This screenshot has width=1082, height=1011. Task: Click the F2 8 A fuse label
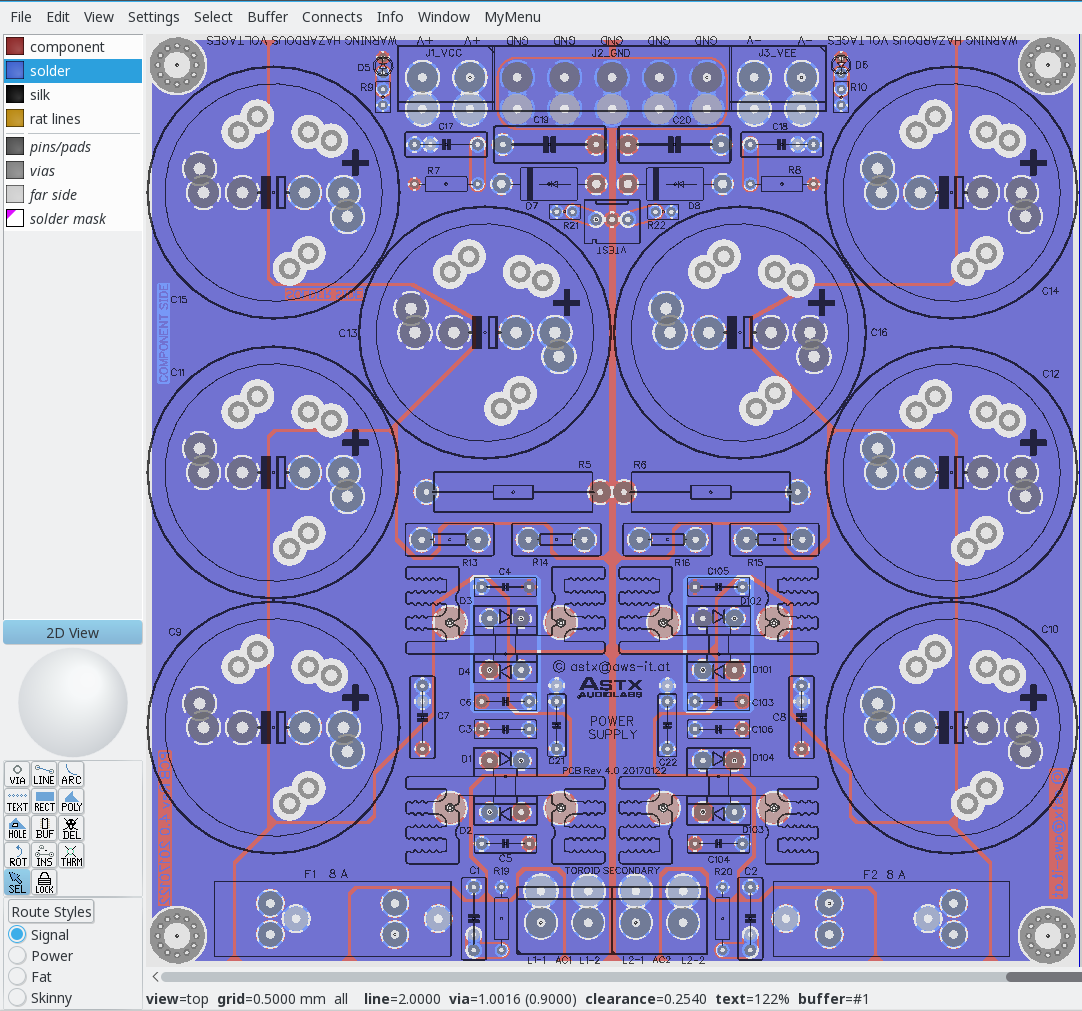[884, 874]
